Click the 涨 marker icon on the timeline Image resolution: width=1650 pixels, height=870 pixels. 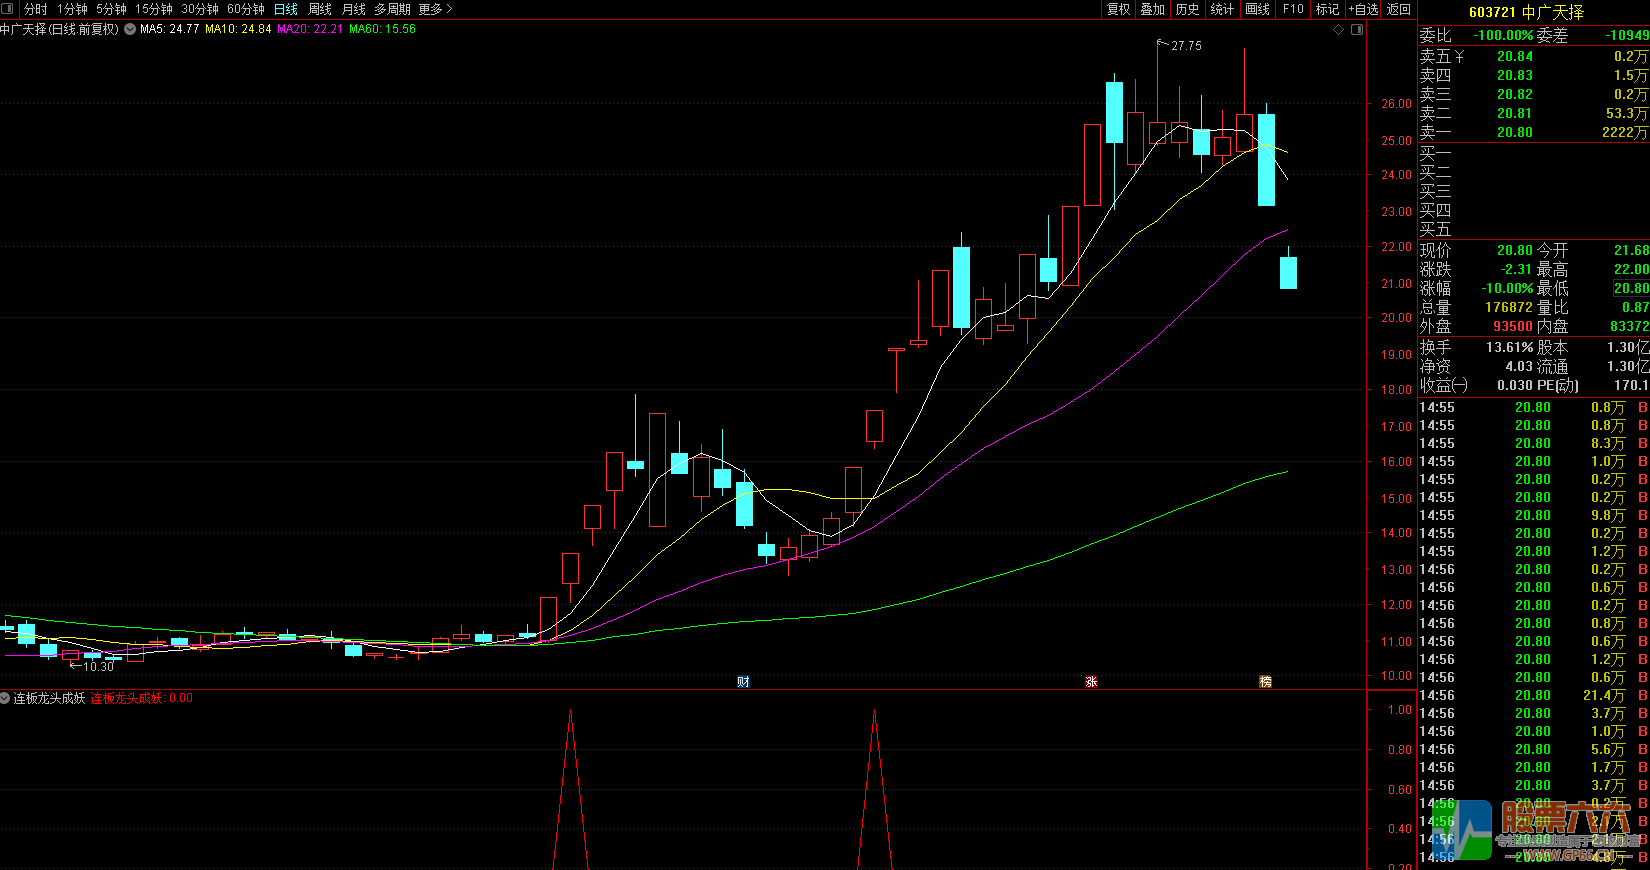[1091, 681]
